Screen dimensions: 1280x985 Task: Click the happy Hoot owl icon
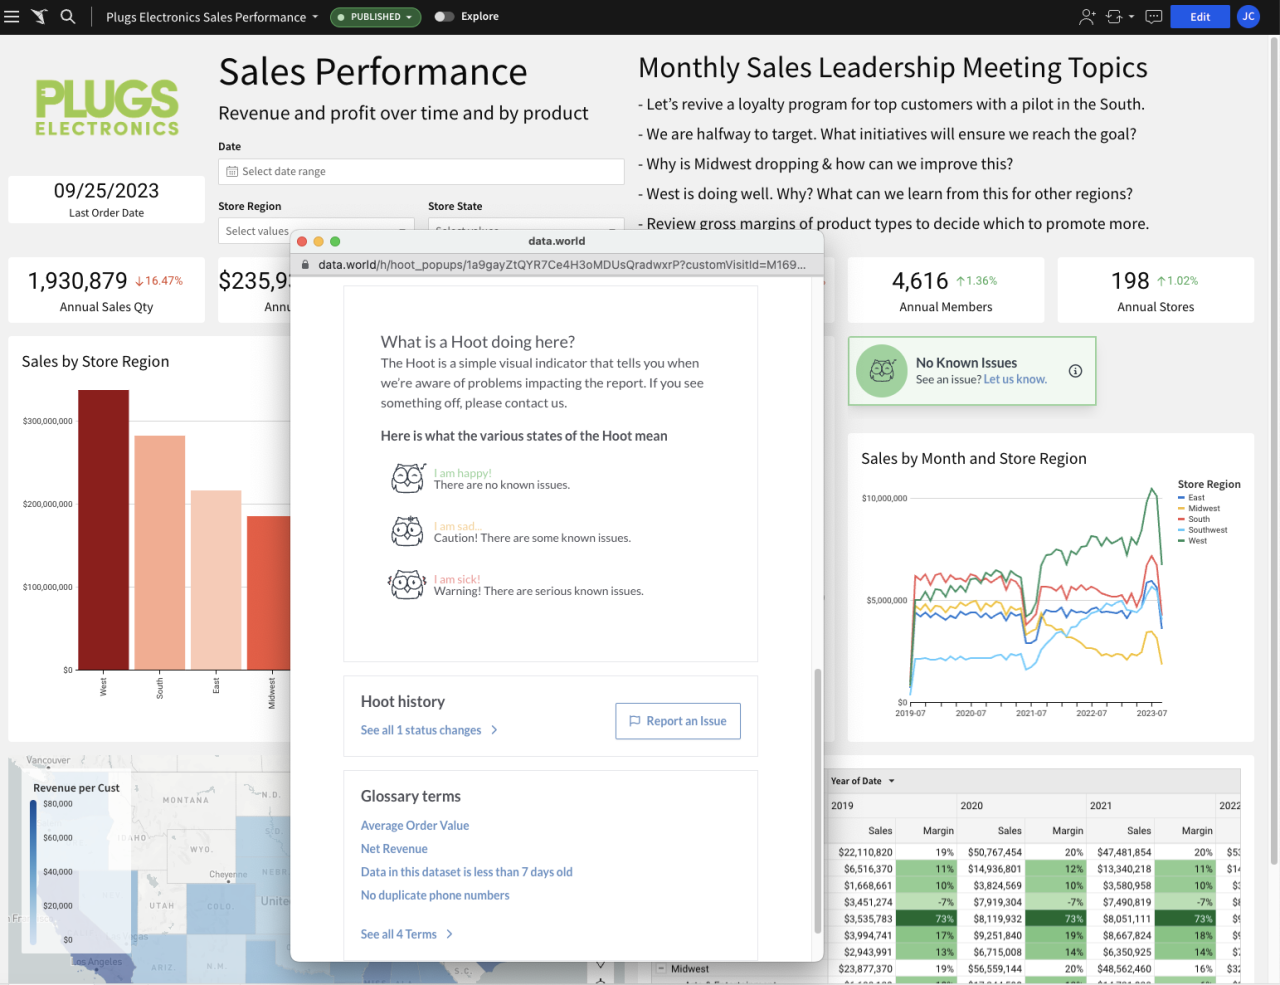(x=408, y=478)
